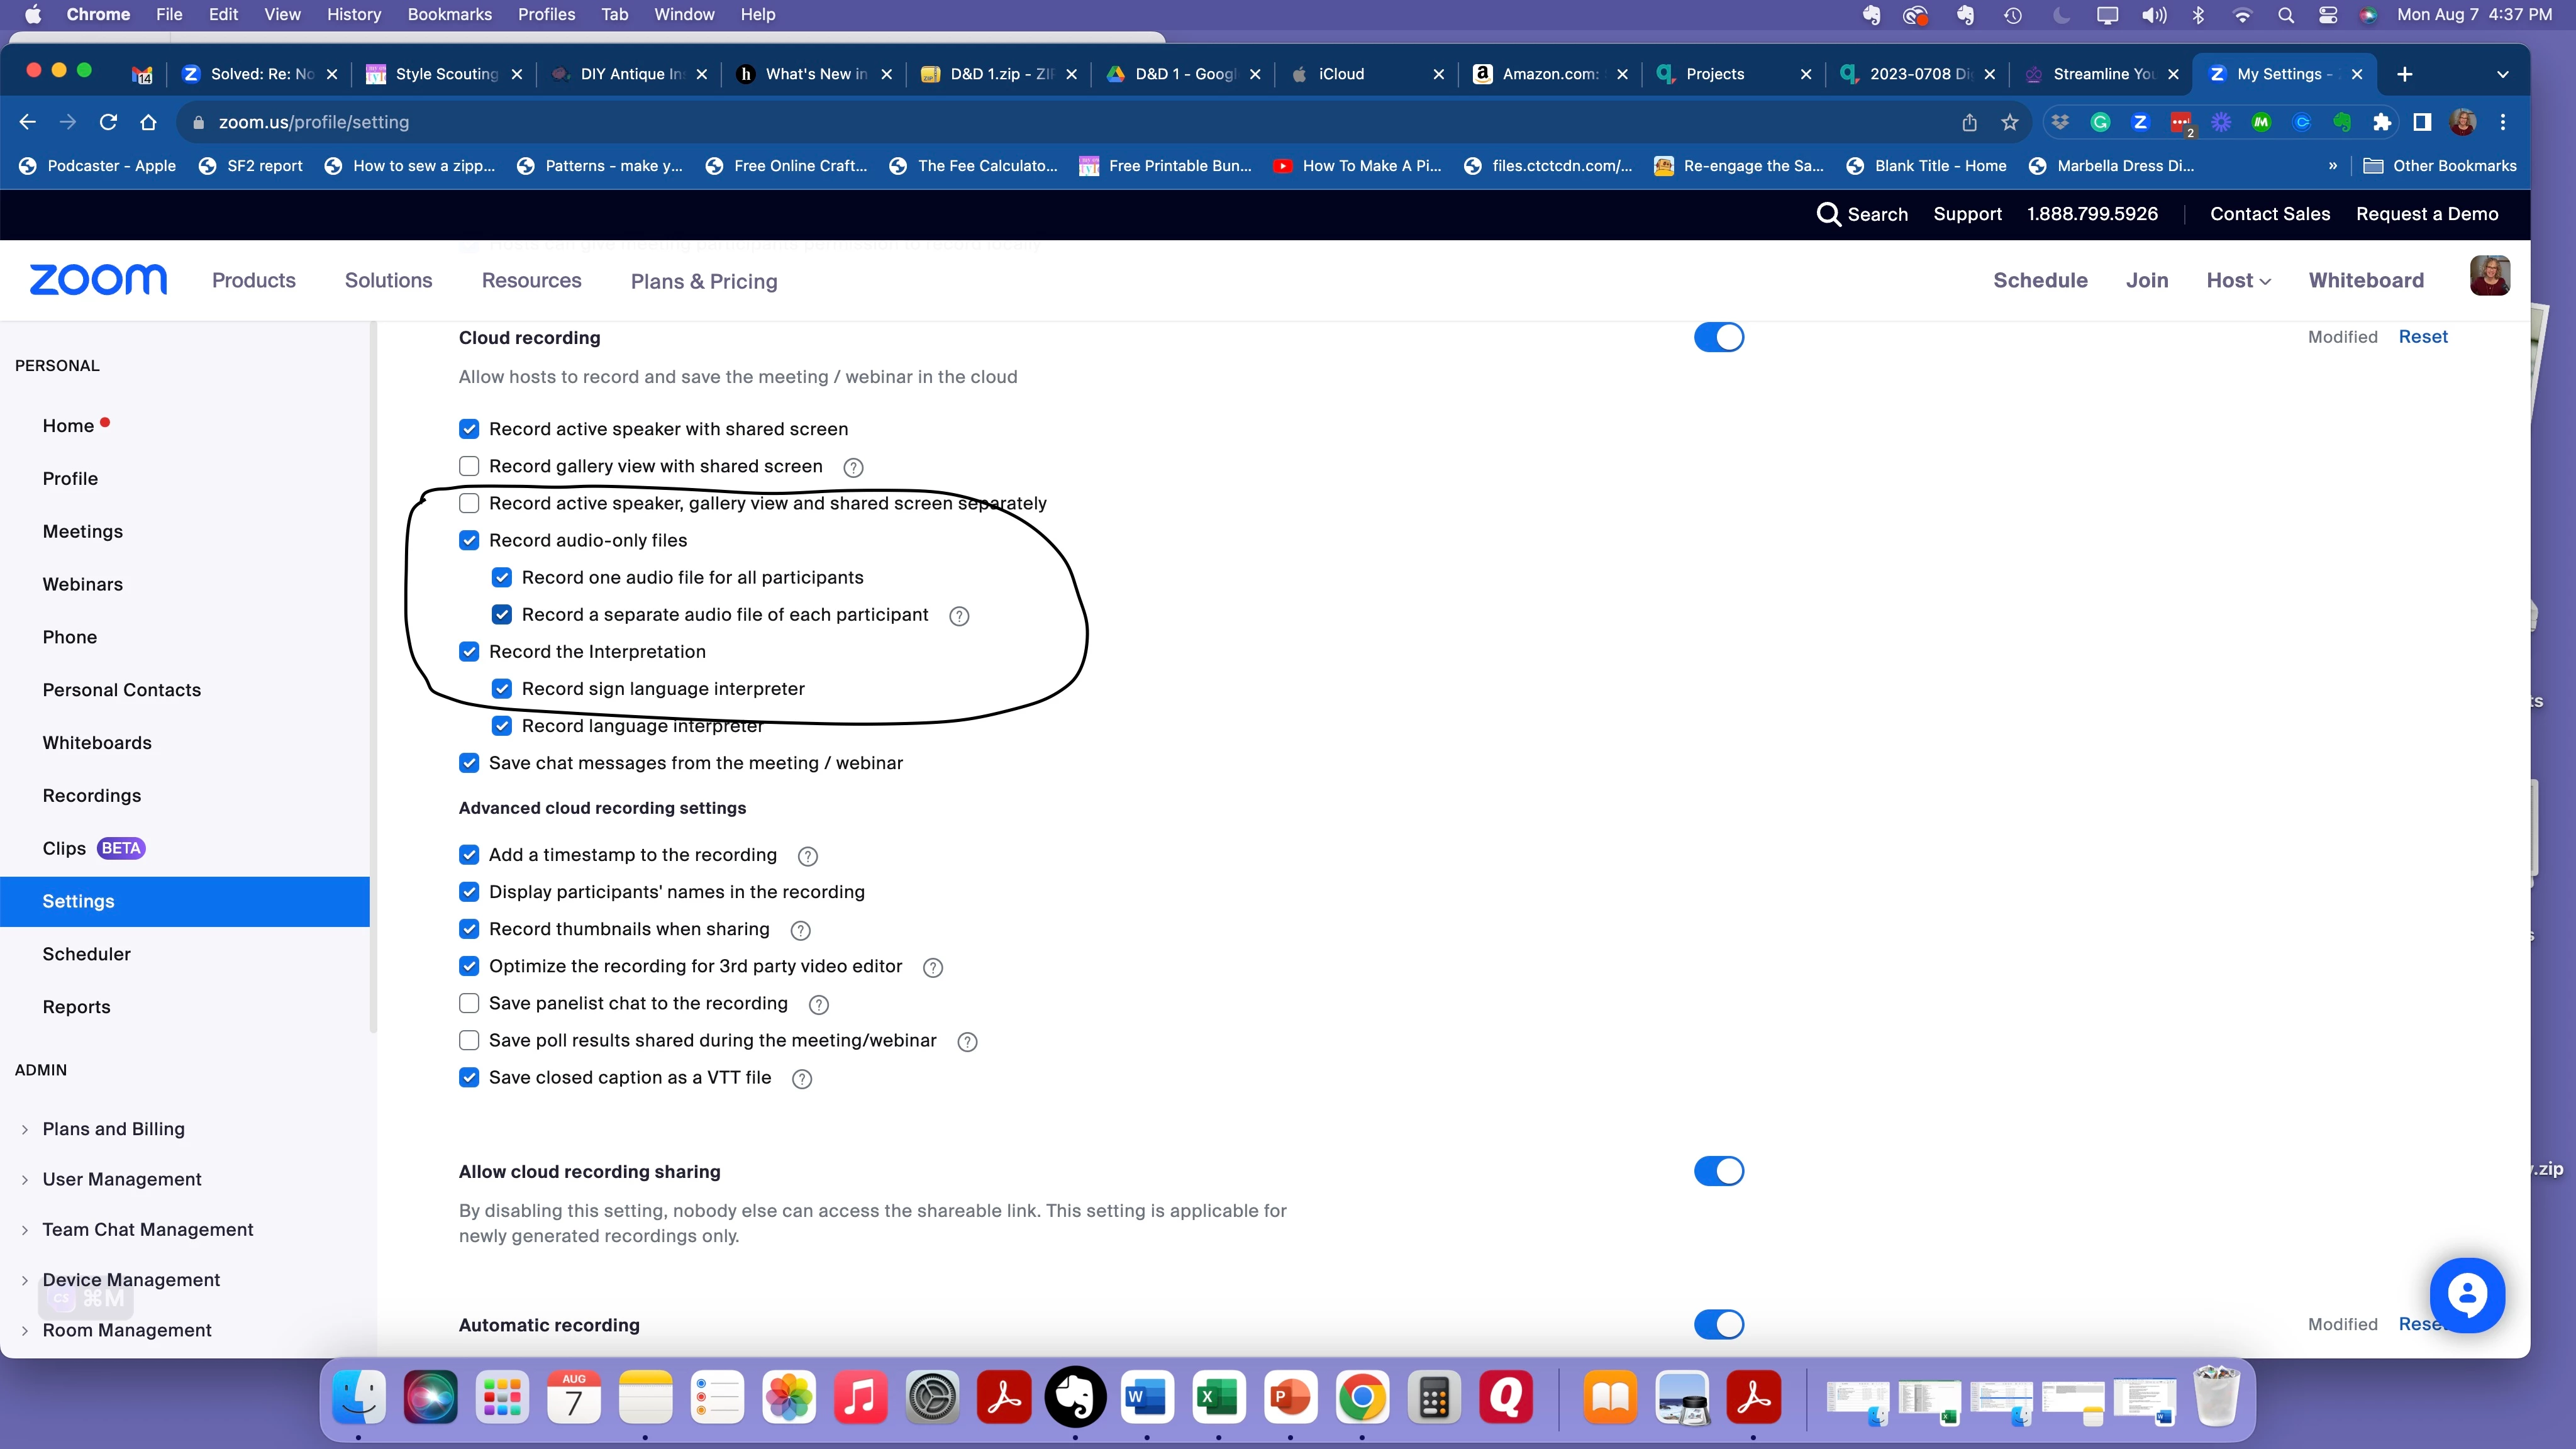Reload the page with refresh icon
The height and width of the screenshot is (1449, 2576).
(x=108, y=122)
